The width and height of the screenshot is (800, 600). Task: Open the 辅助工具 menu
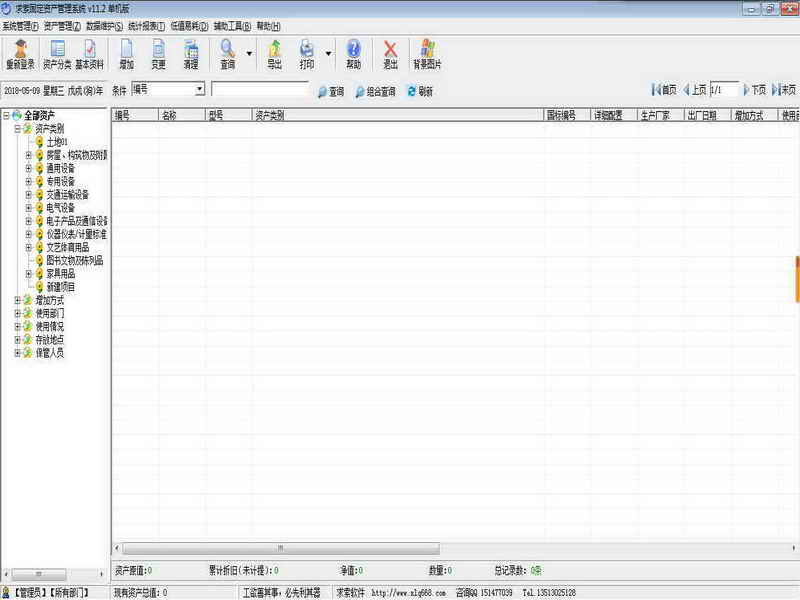(x=232, y=26)
